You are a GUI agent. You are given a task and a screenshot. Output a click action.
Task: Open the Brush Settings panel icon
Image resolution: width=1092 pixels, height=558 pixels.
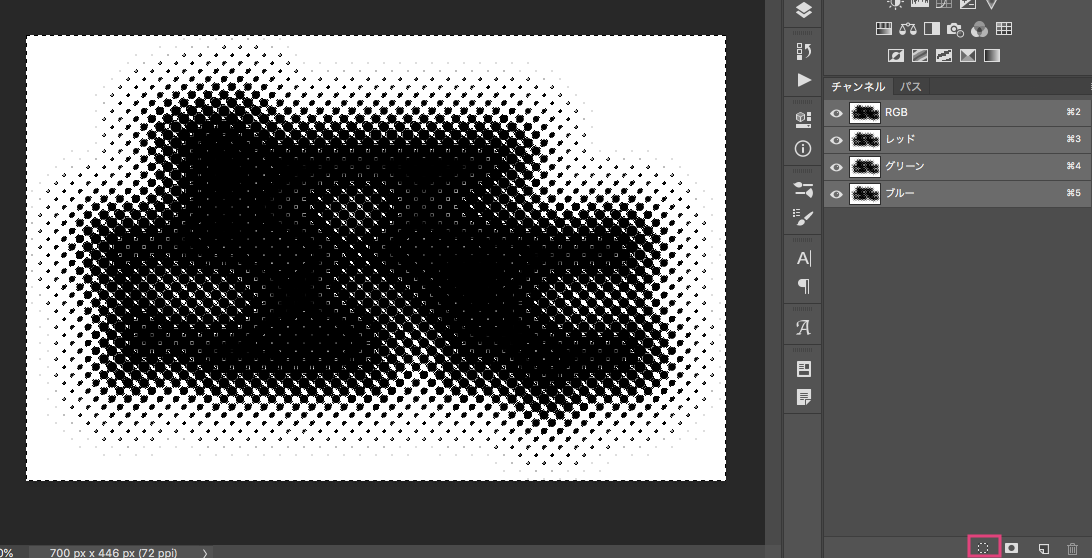[x=804, y=189]
